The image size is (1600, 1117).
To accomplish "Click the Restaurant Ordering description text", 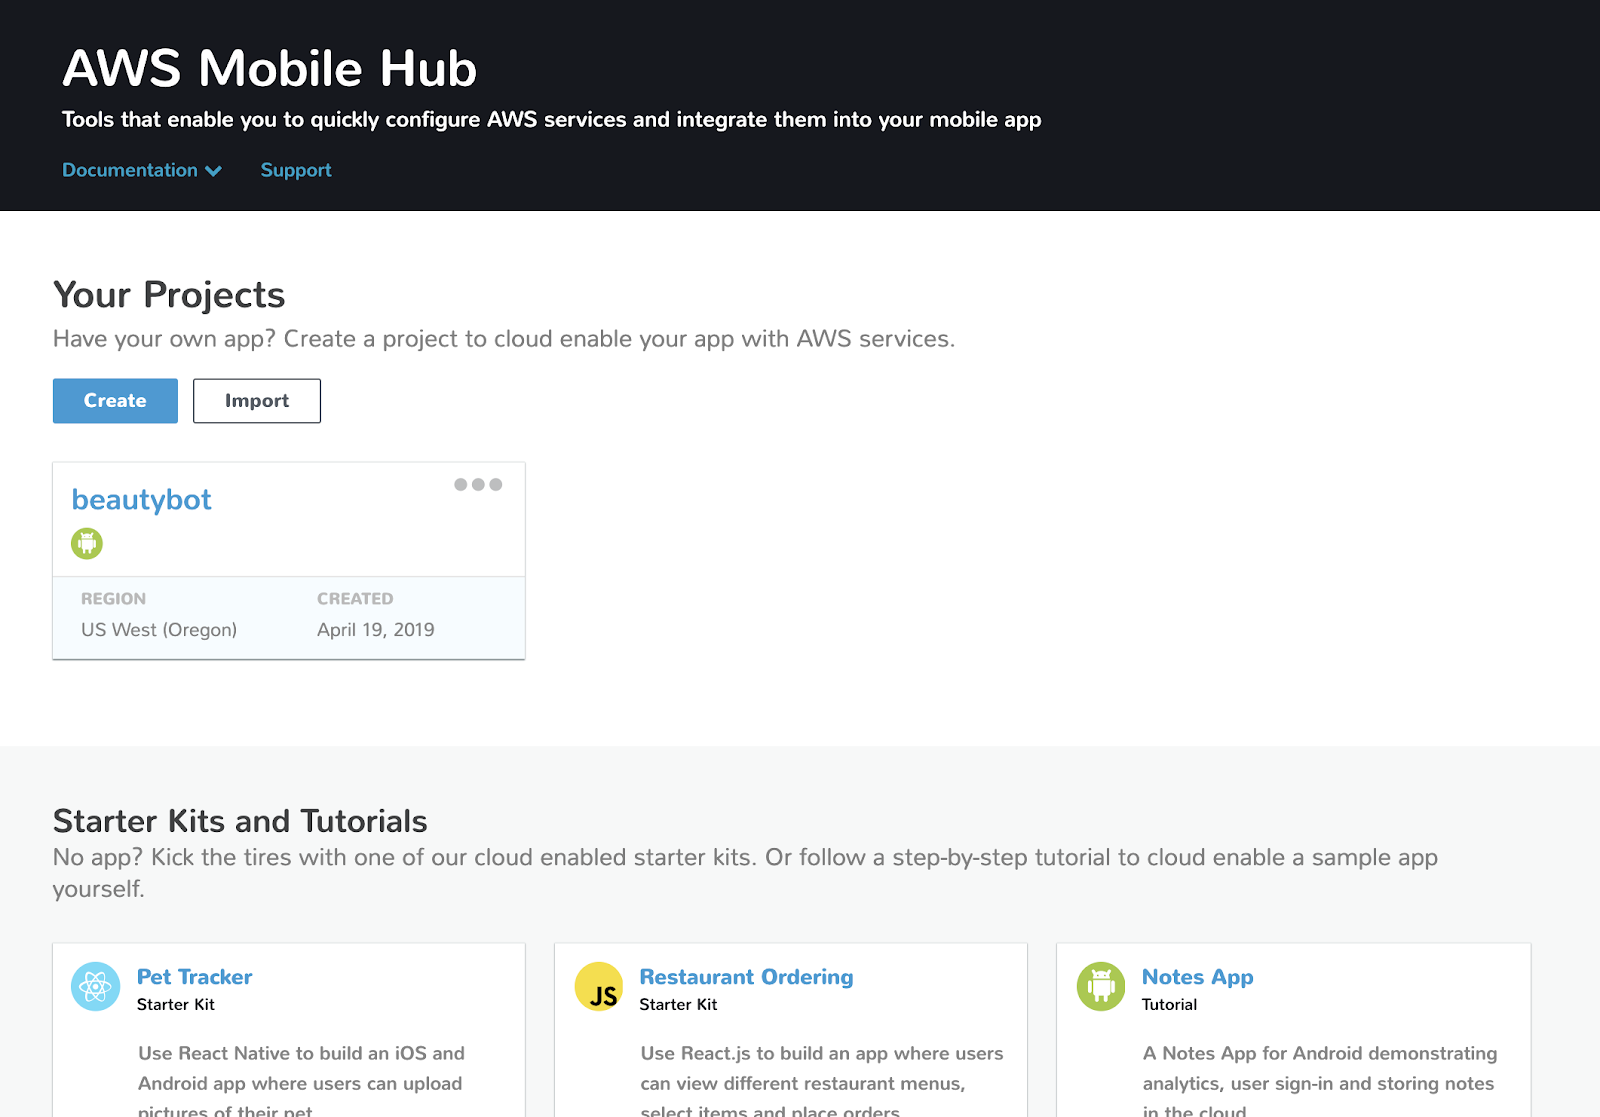I will [x=821, y=1081].
